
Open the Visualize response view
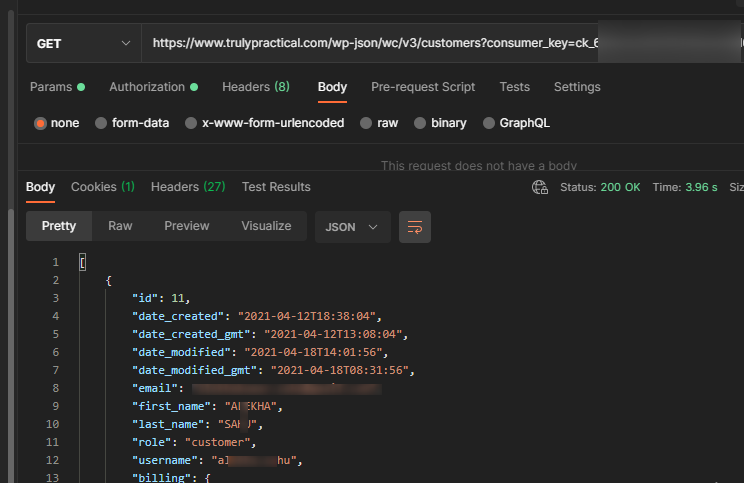coord(266,226)
